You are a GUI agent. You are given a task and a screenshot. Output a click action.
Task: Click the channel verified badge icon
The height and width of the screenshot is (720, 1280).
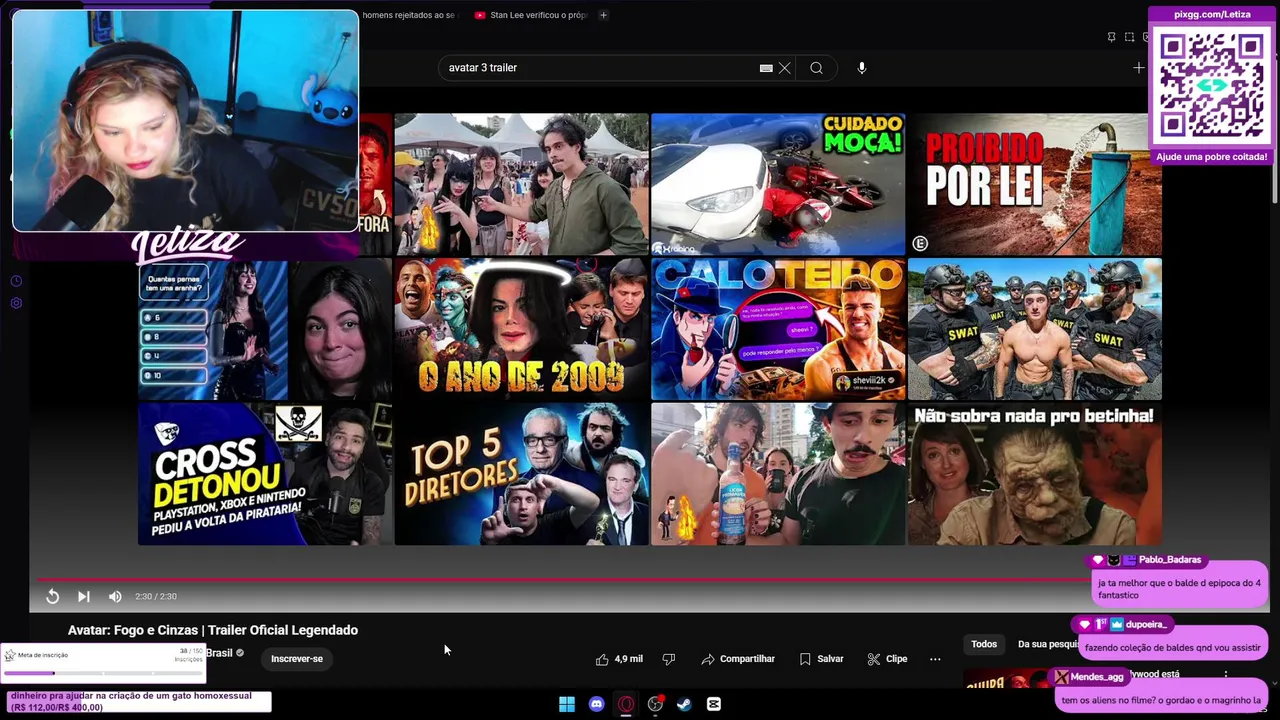pos(239,653)
